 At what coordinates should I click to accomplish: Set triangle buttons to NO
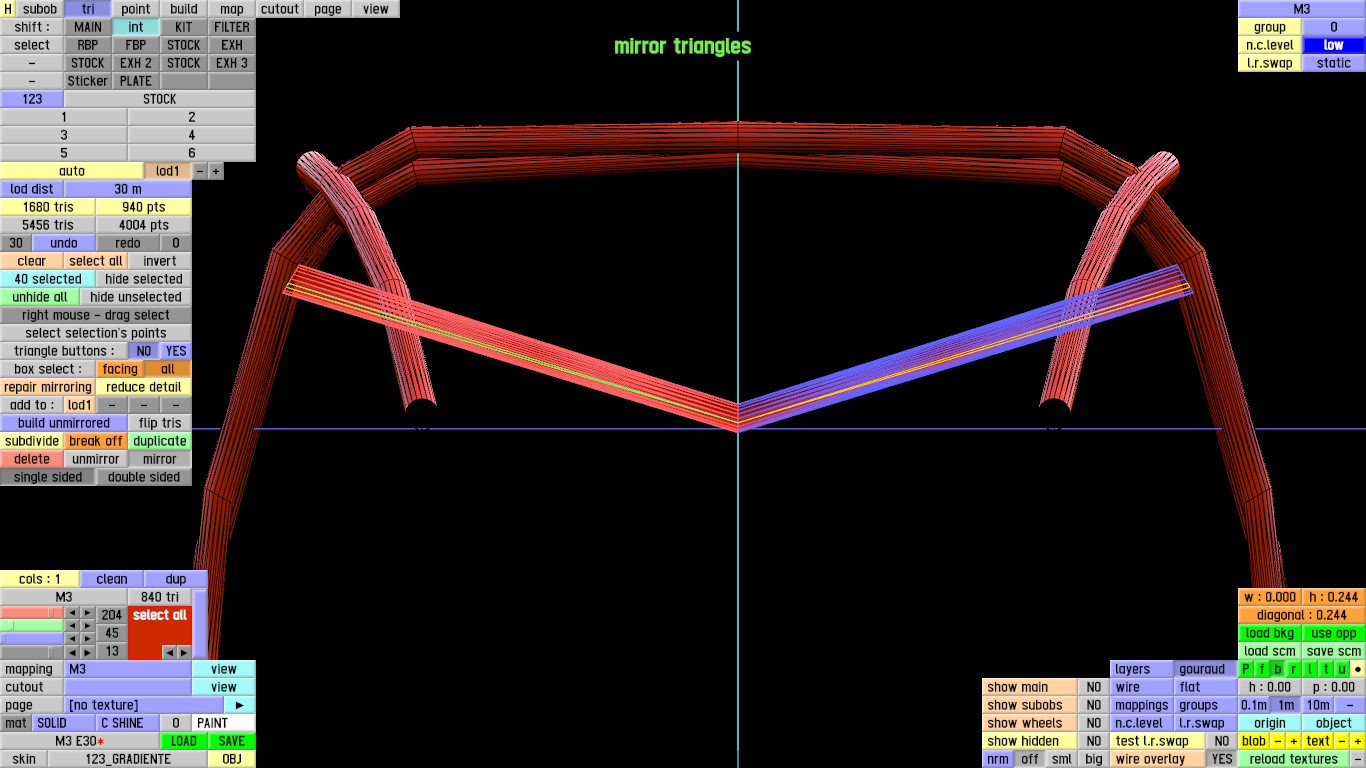click(x=144, y=351)
